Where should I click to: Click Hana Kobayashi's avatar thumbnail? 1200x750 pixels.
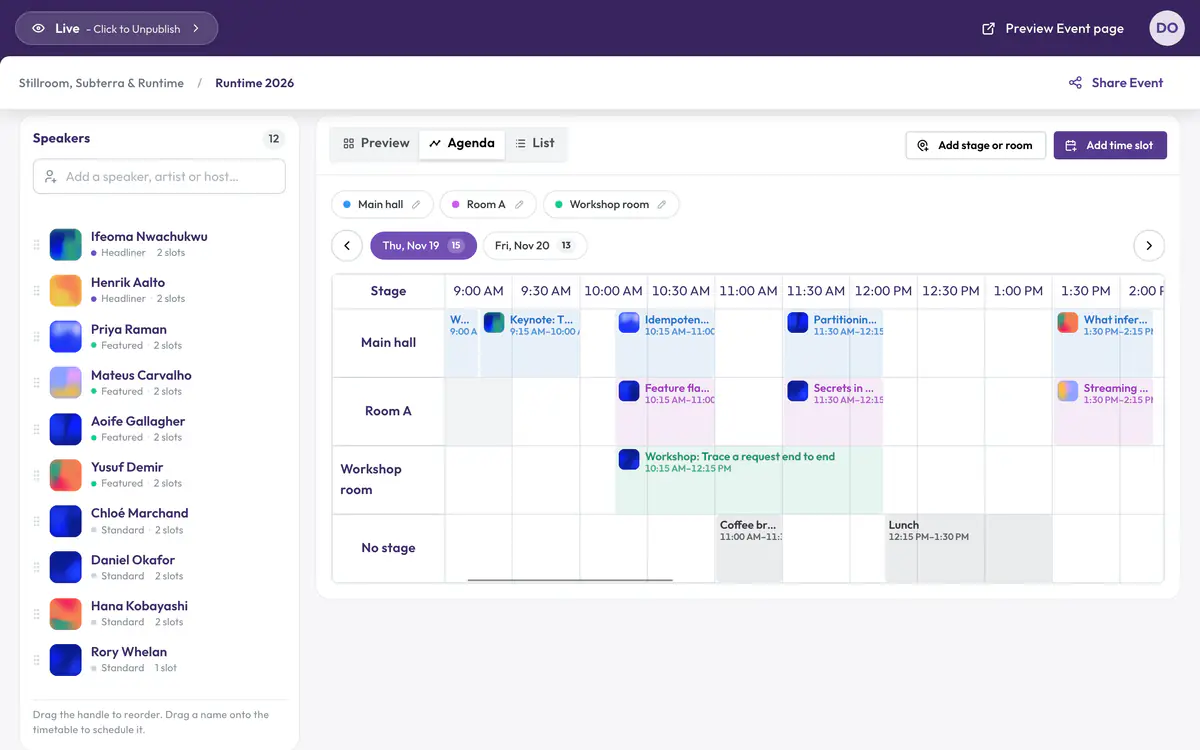point(66,613)
